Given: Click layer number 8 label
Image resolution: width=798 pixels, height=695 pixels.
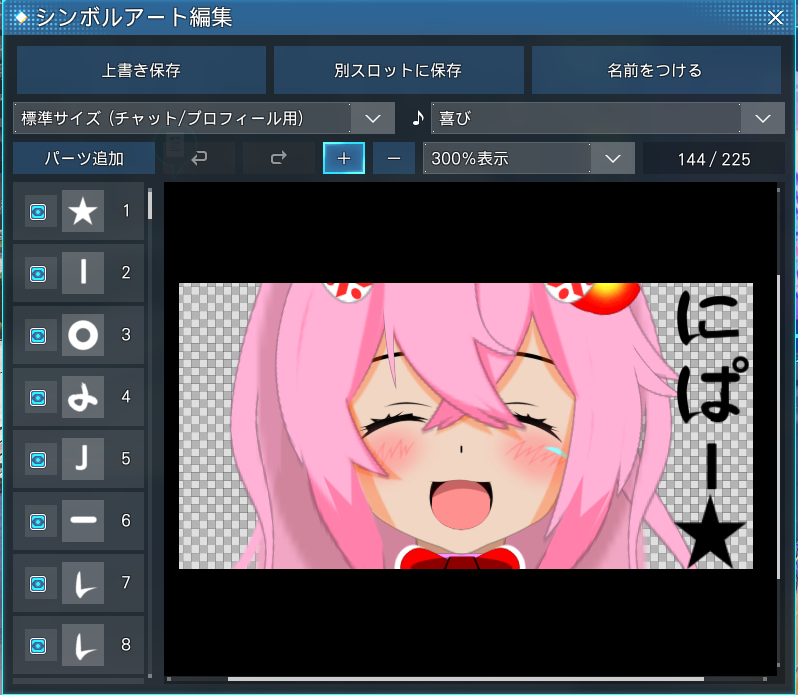Looking at the screenshot, I should coord(126,645).
